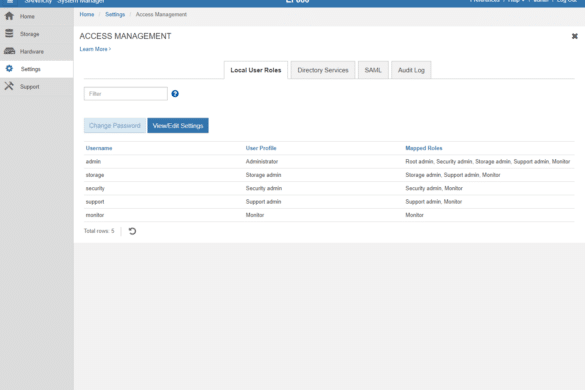Sort by the Mapped Roles column header
This screenshot has height=390, width=585.
(423, 148)
